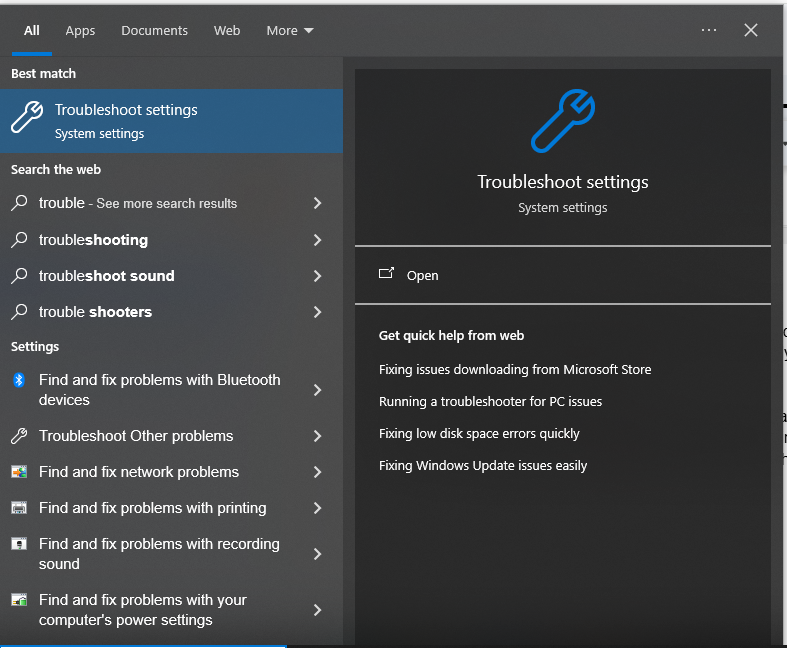Click the recording sound troubleshooter icon
Screen dimensions: 787x648
pyautogui.click(x=19, y=544)
